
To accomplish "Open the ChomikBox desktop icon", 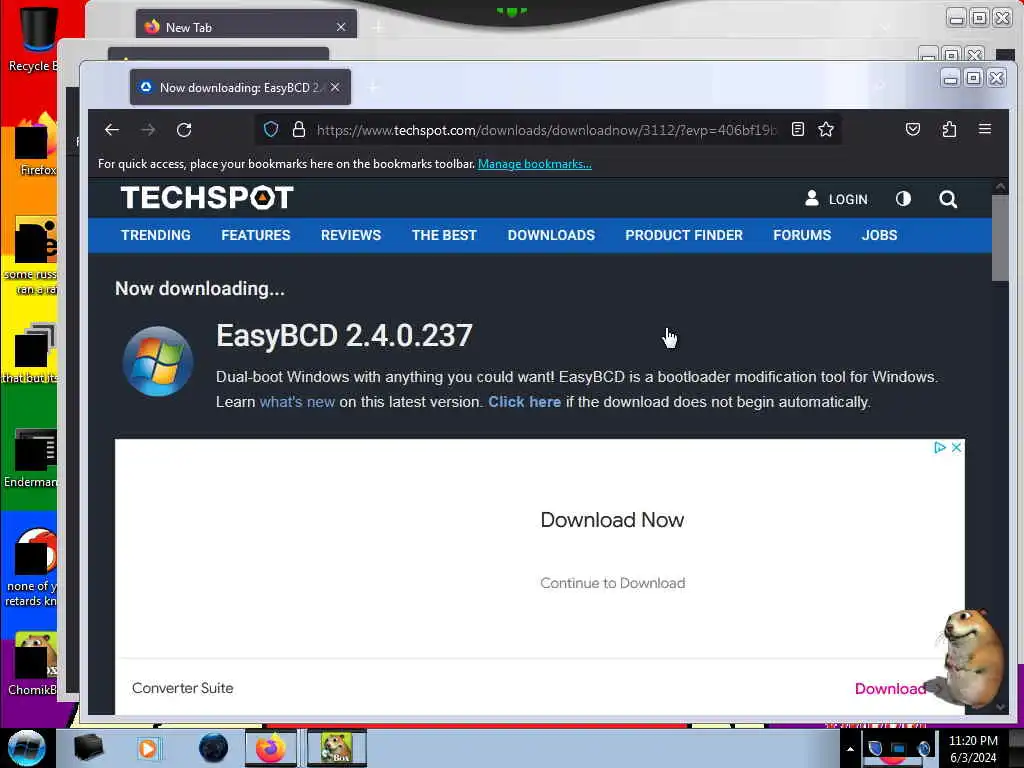I will [x=33, y=664].
